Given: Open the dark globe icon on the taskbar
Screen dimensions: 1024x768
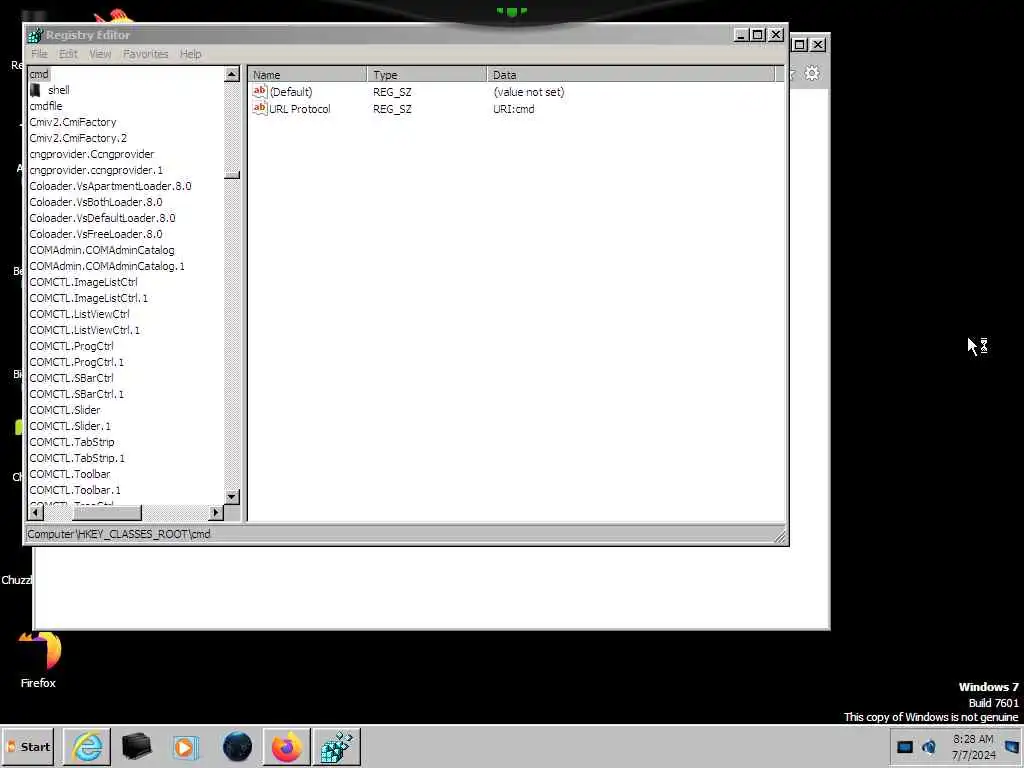Looking at the screenshot, I should coord(237,746).
